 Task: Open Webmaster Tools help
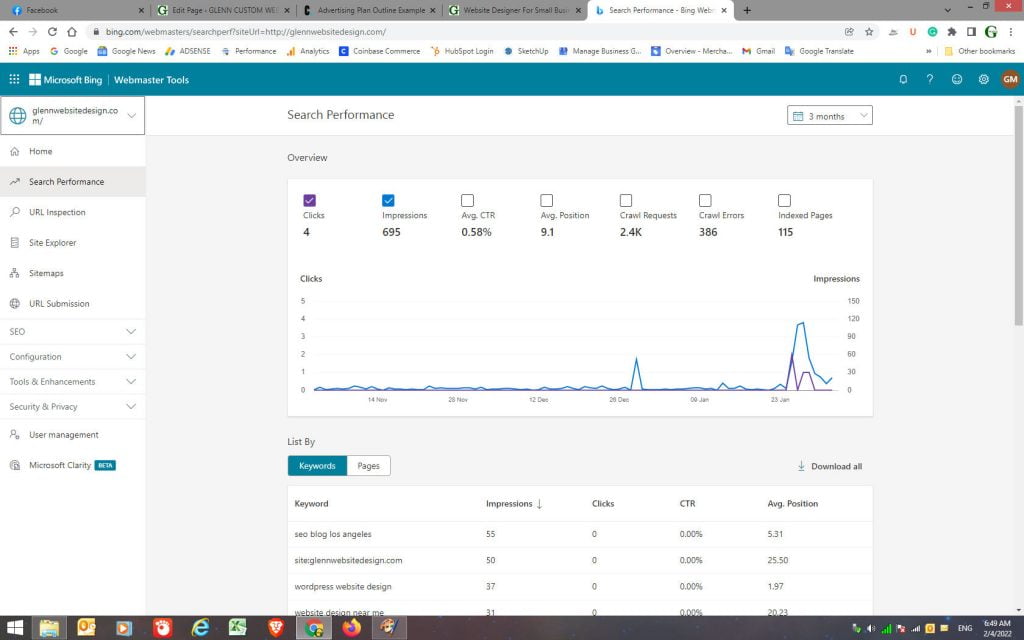pyautogui.click(x=929, y=79)
